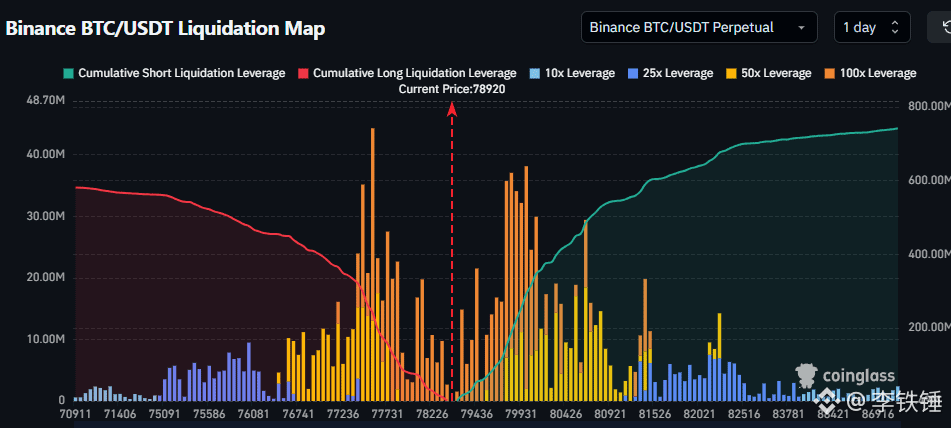Toggle Cumulative Short Liquidation Leverage legend
951x428 pixels.
click(x=174, y=73)
